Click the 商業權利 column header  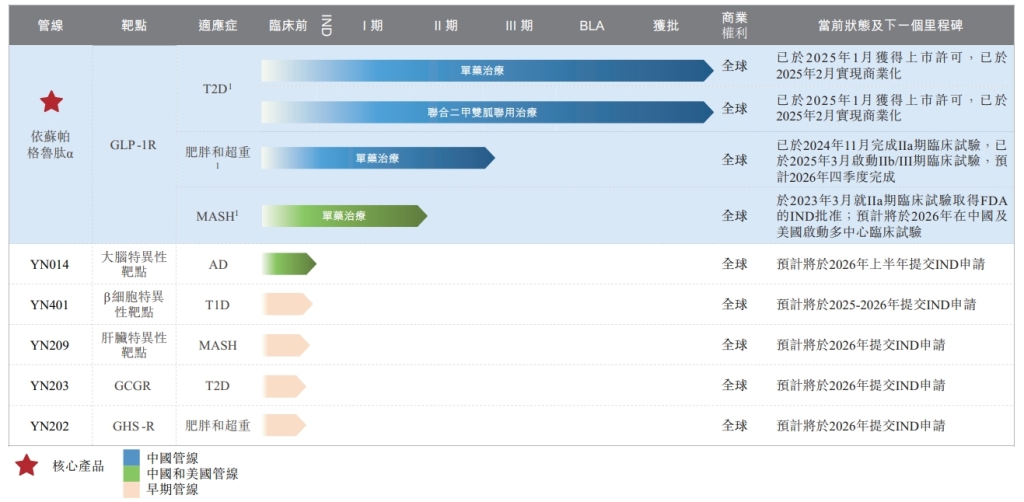point(735,26)
